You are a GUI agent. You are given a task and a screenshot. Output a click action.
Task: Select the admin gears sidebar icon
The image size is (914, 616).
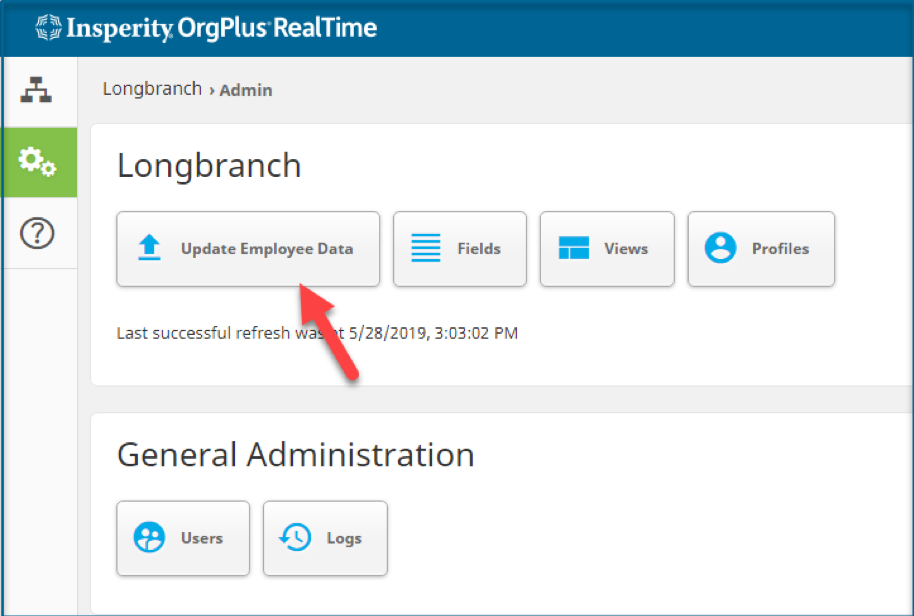37,162
